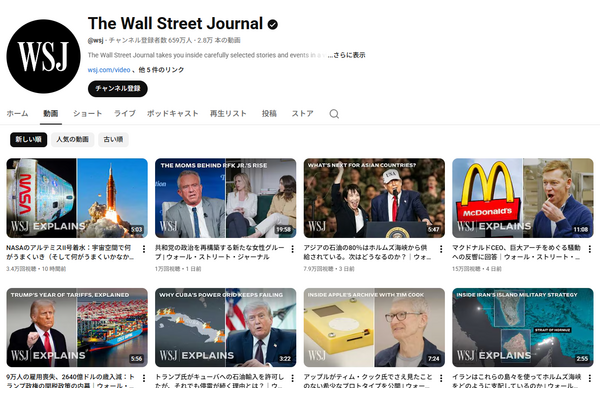Click The Wall Street Journal channel title
Viewport: 600px width, 400px height.
(175, 23)
